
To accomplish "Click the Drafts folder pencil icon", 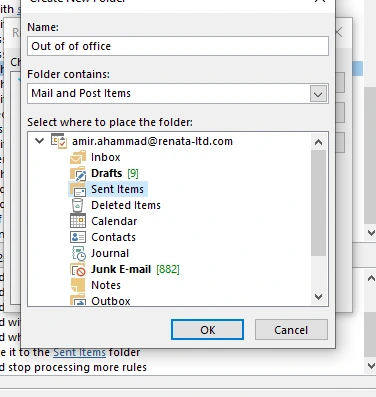I will pos(78,173).
